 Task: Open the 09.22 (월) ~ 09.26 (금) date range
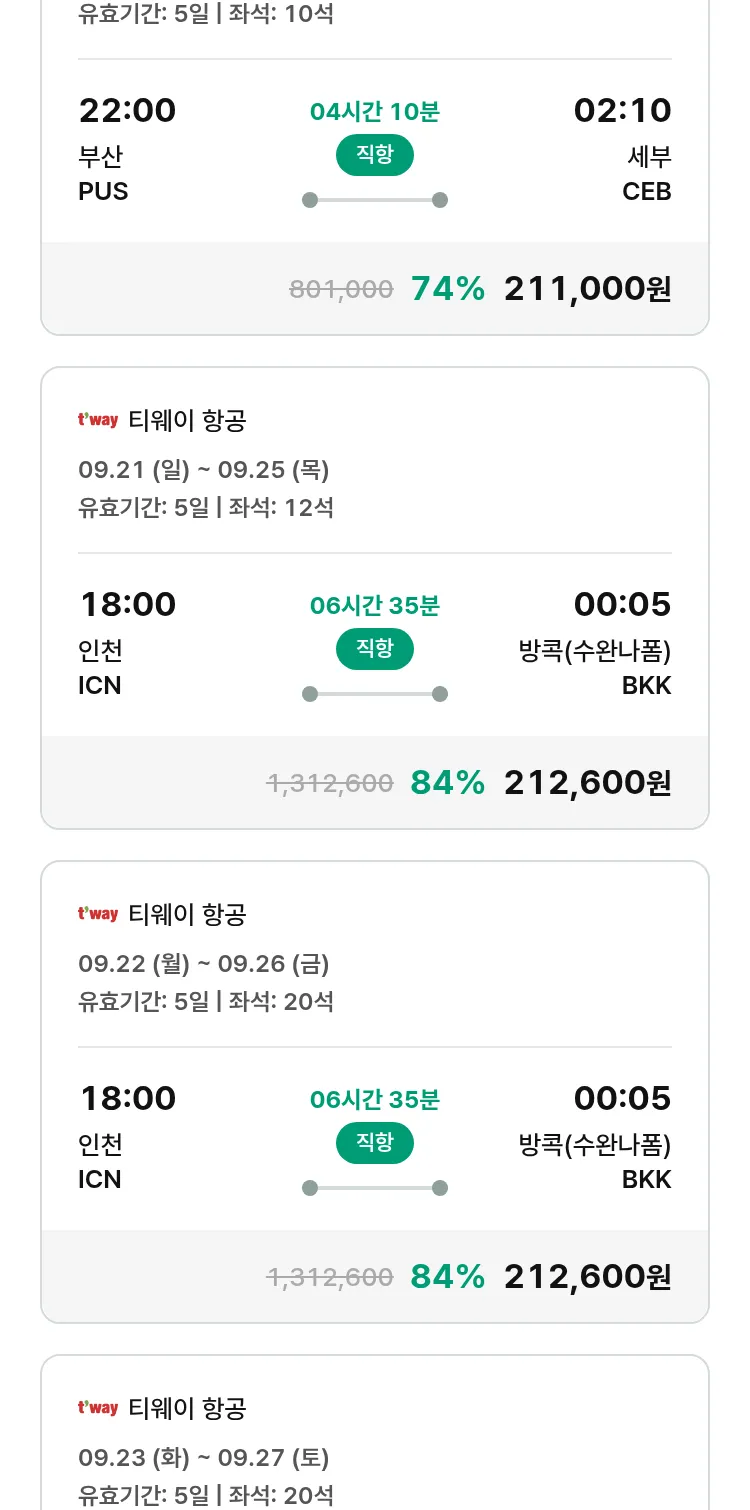204,964
